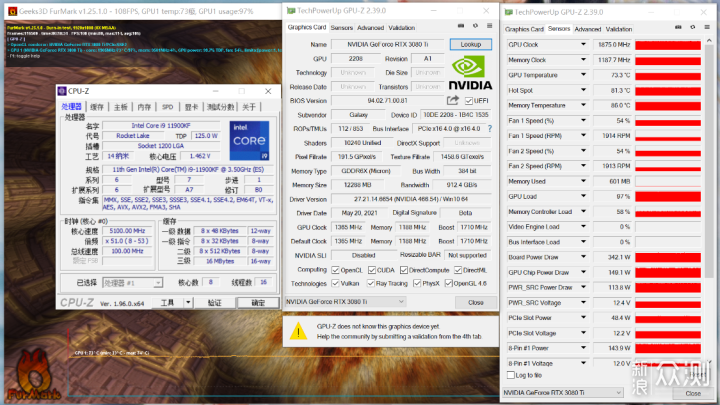The image size is (720, 405).
Task: Switch to Validation tab in Graphics Card window
Action: 402,28
